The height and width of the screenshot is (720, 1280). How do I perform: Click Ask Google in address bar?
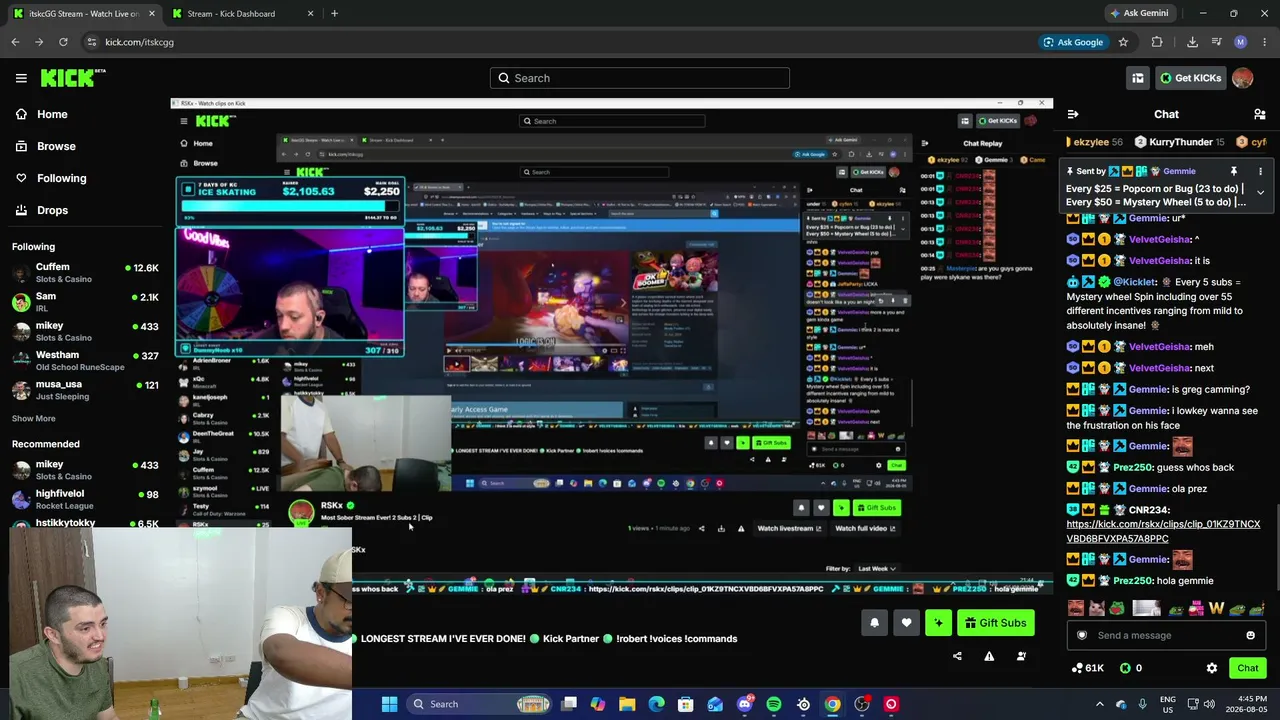[1073, 42]
